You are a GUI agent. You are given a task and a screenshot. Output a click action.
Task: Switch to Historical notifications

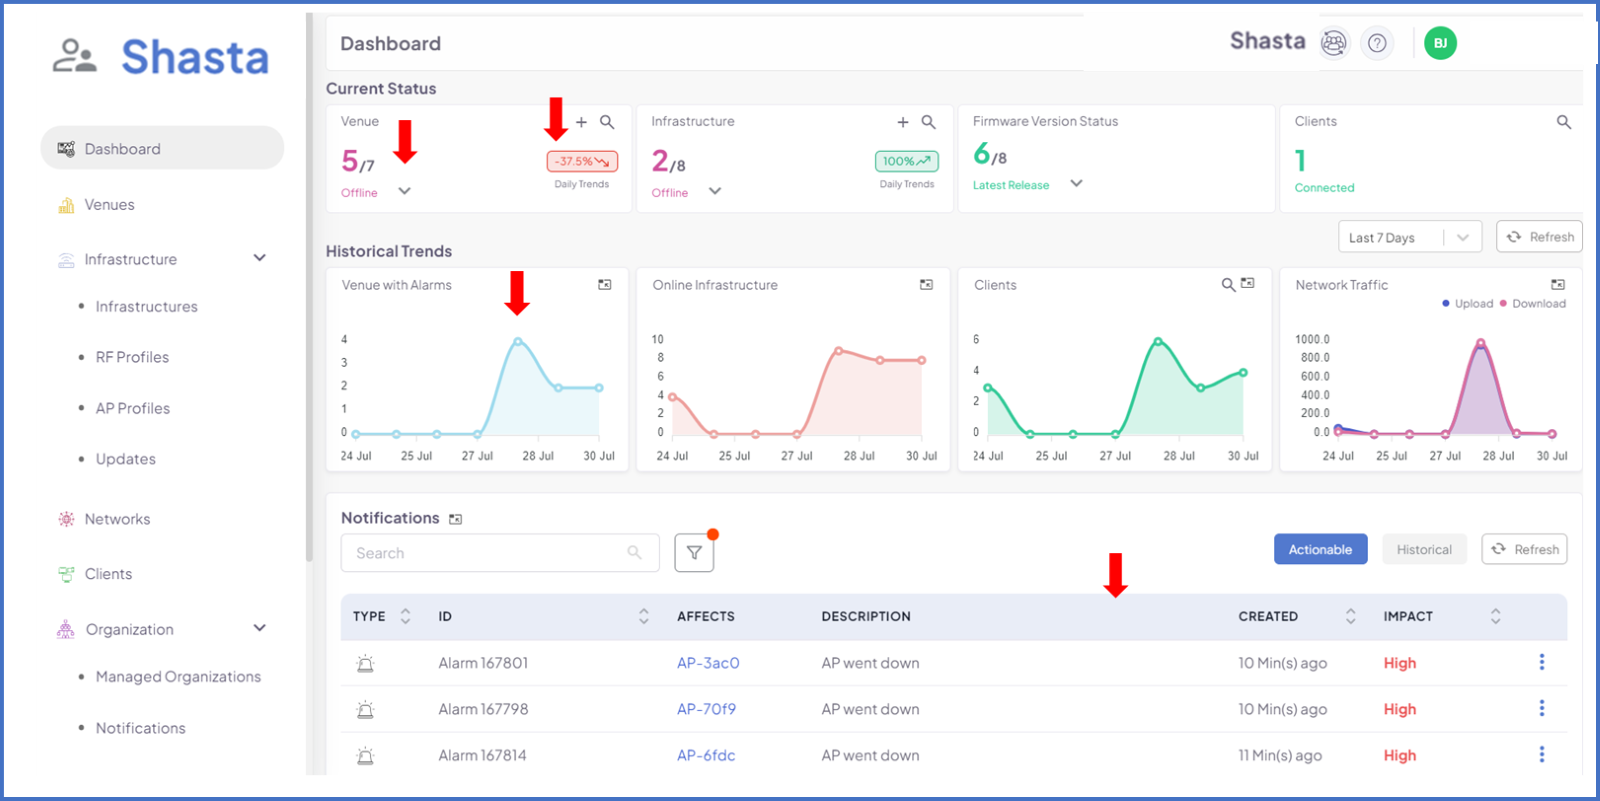tap(1424, 549)
